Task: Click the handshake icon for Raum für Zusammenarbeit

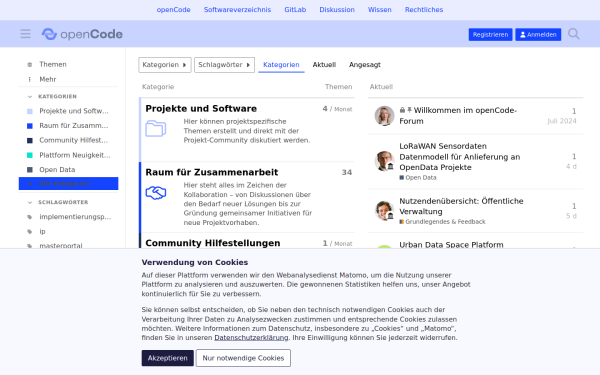Action: pyautogui.click(x=156, y=192)
